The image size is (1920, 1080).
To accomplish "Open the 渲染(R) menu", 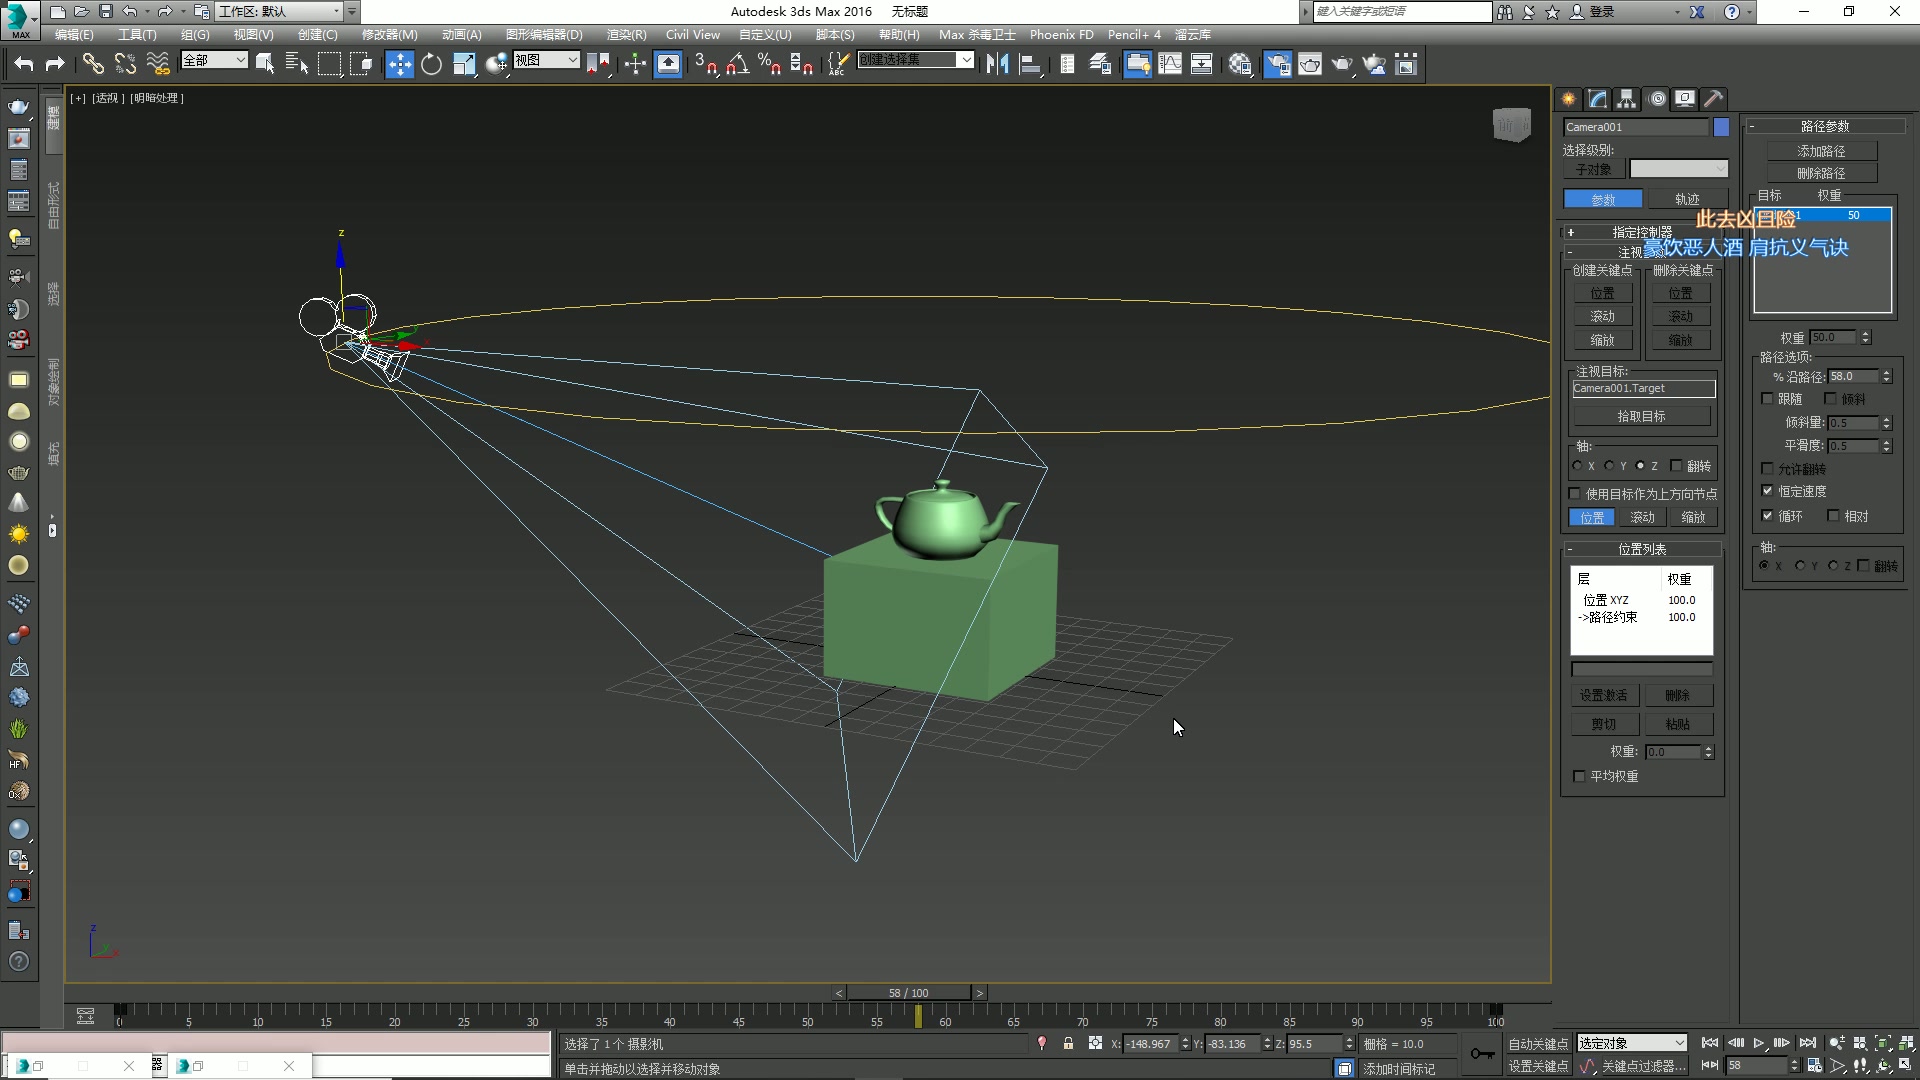I will click(626, 34).
